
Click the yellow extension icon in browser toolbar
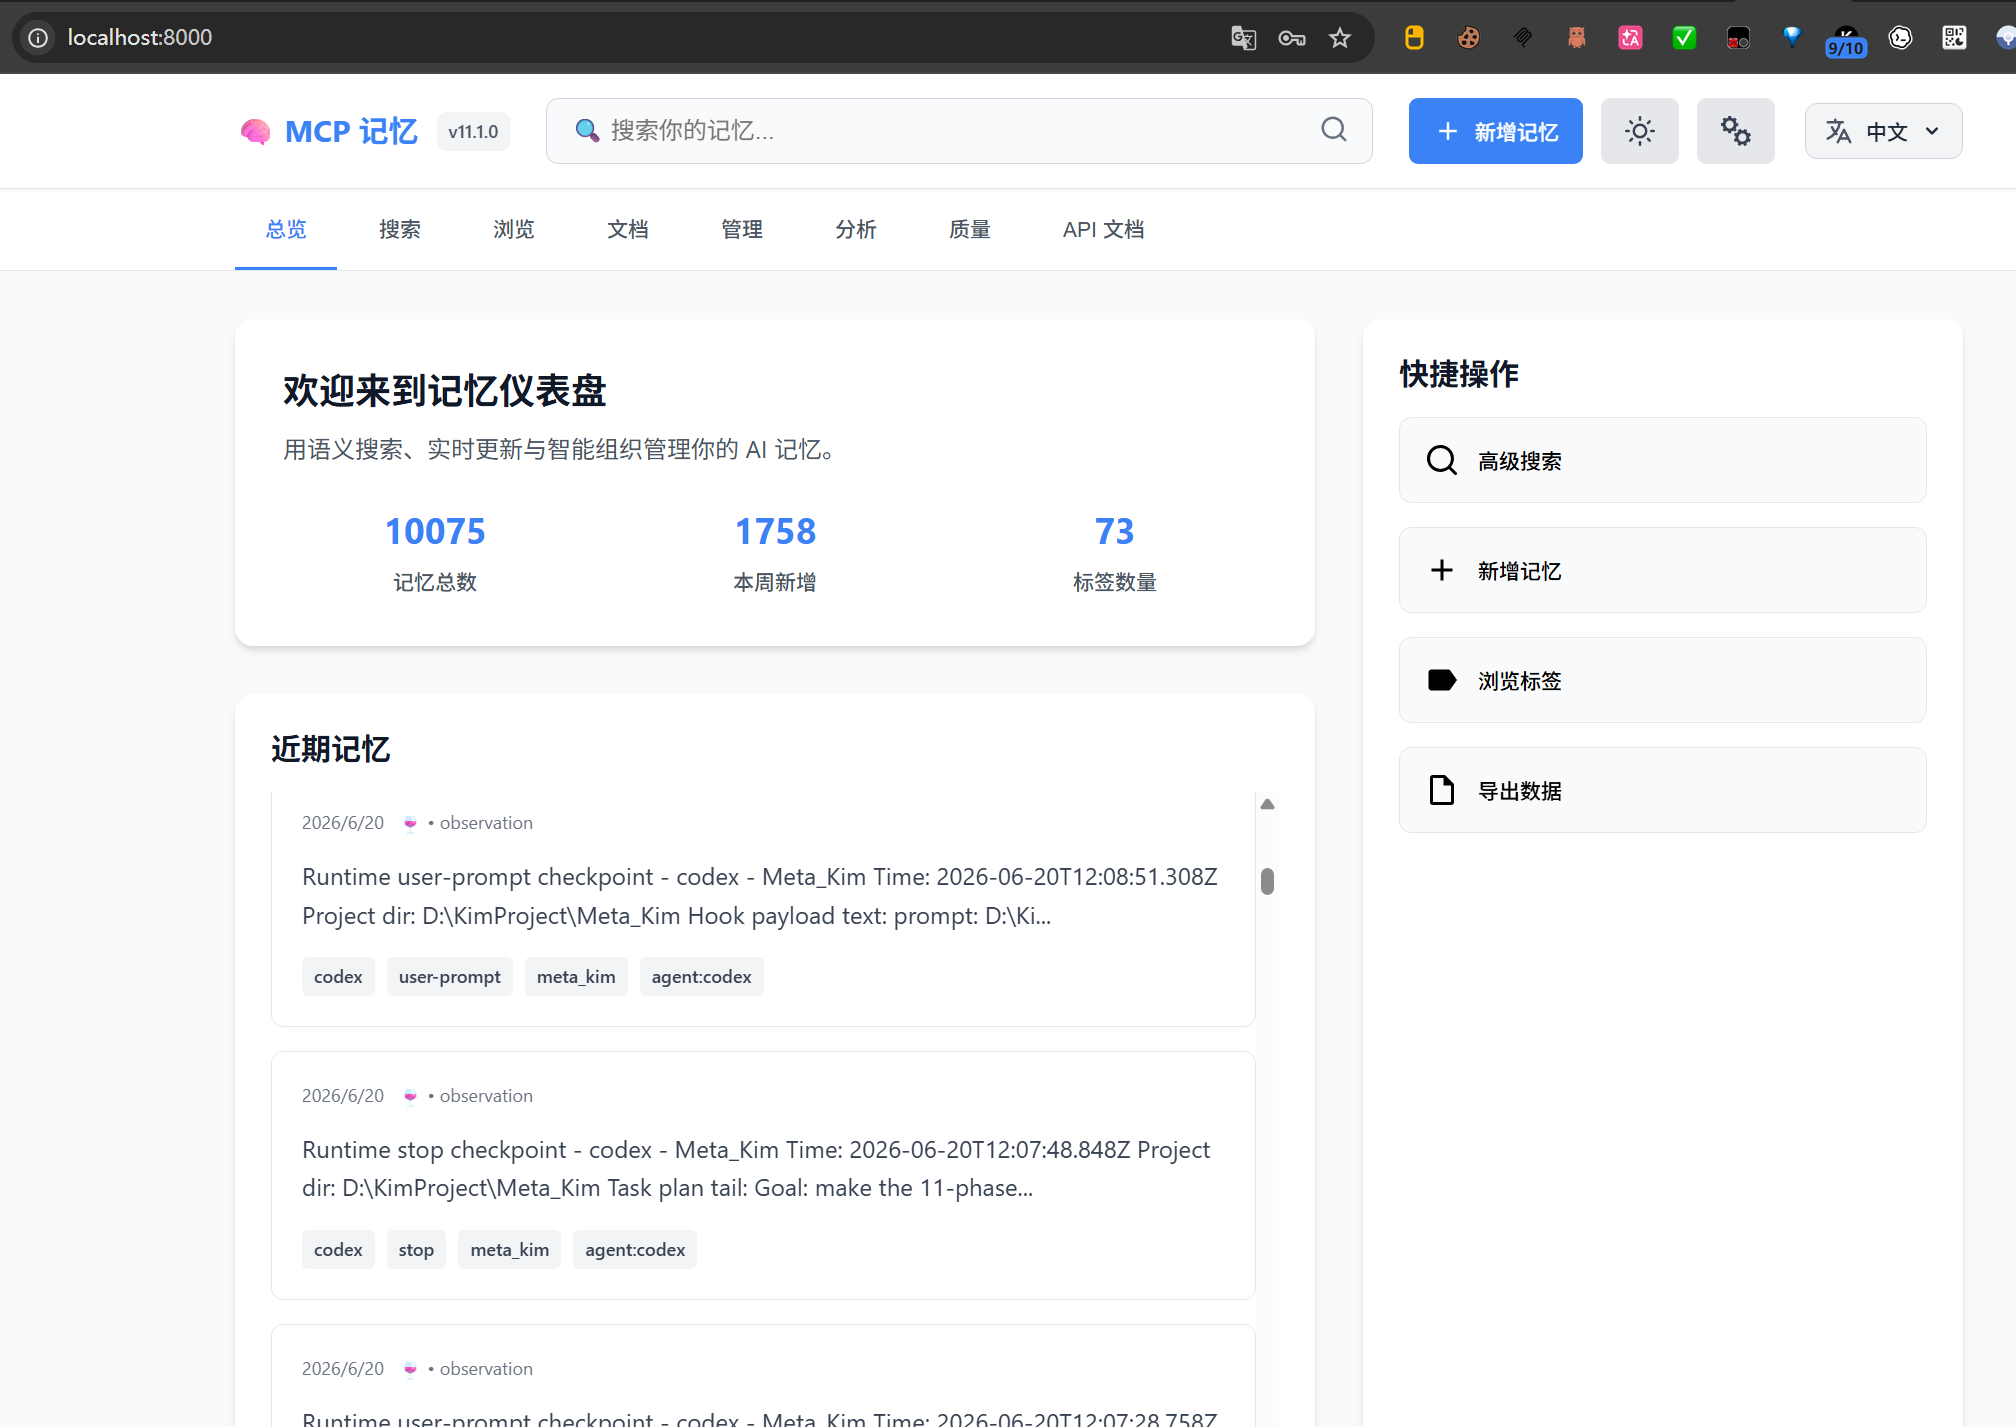pyautogui.click(x=1414, y=38)
